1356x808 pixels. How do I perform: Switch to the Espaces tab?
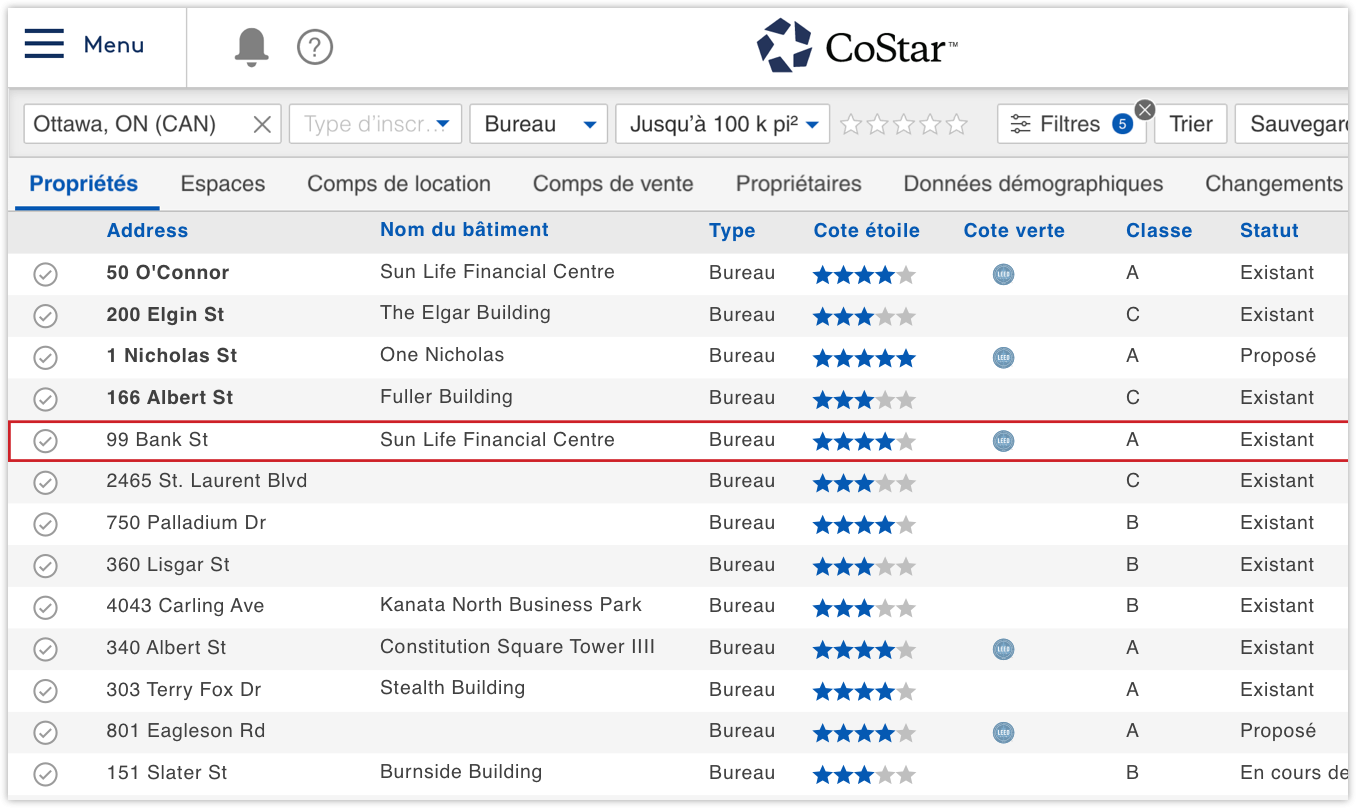[223, 184]
